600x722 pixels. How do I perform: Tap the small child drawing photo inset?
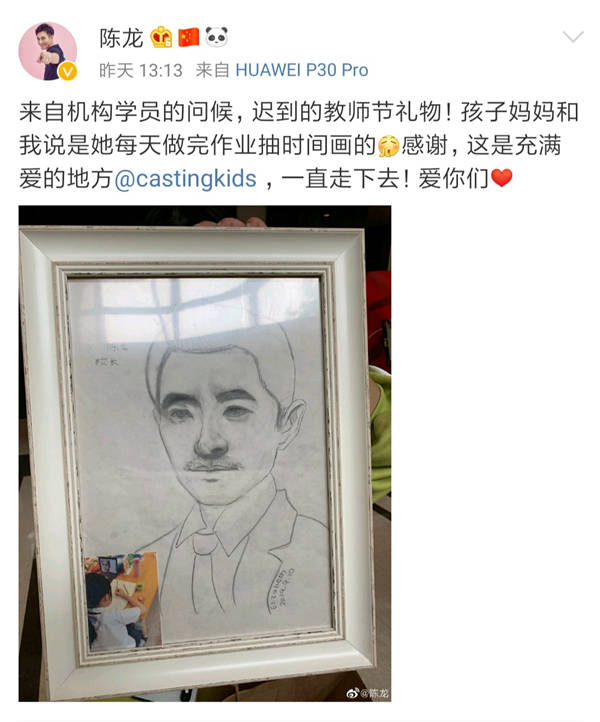pos(122,601)
